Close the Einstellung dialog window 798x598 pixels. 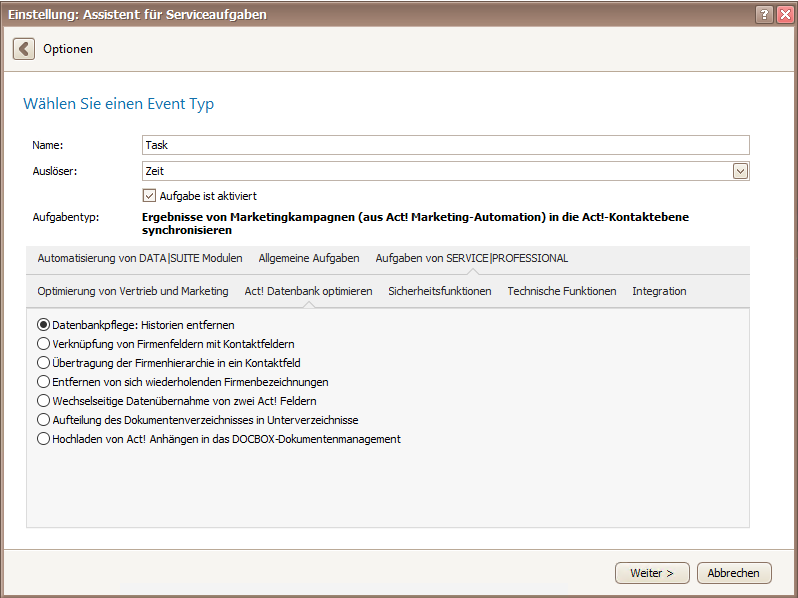tap(785, 14)
